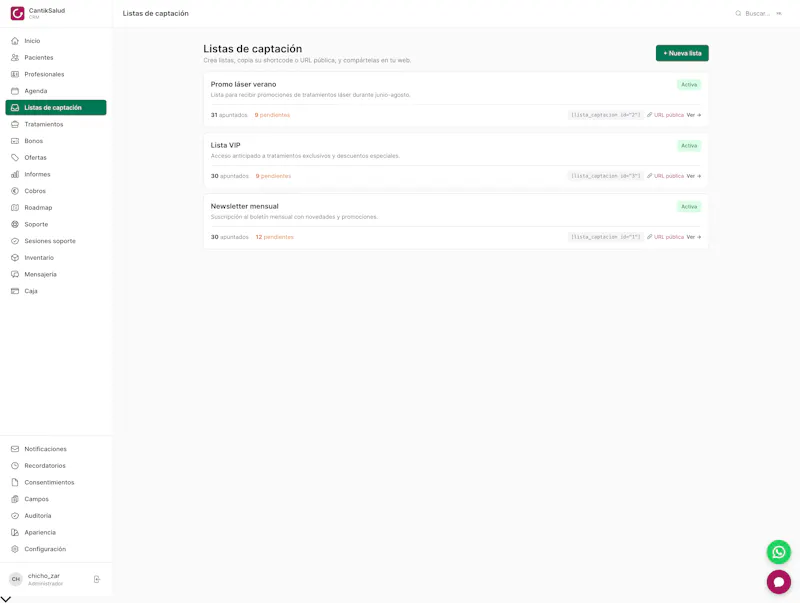The height and width of the screenshot is (603, 800).
Task: Go to Consentimientos section
Action: click(x=56, y=482)
